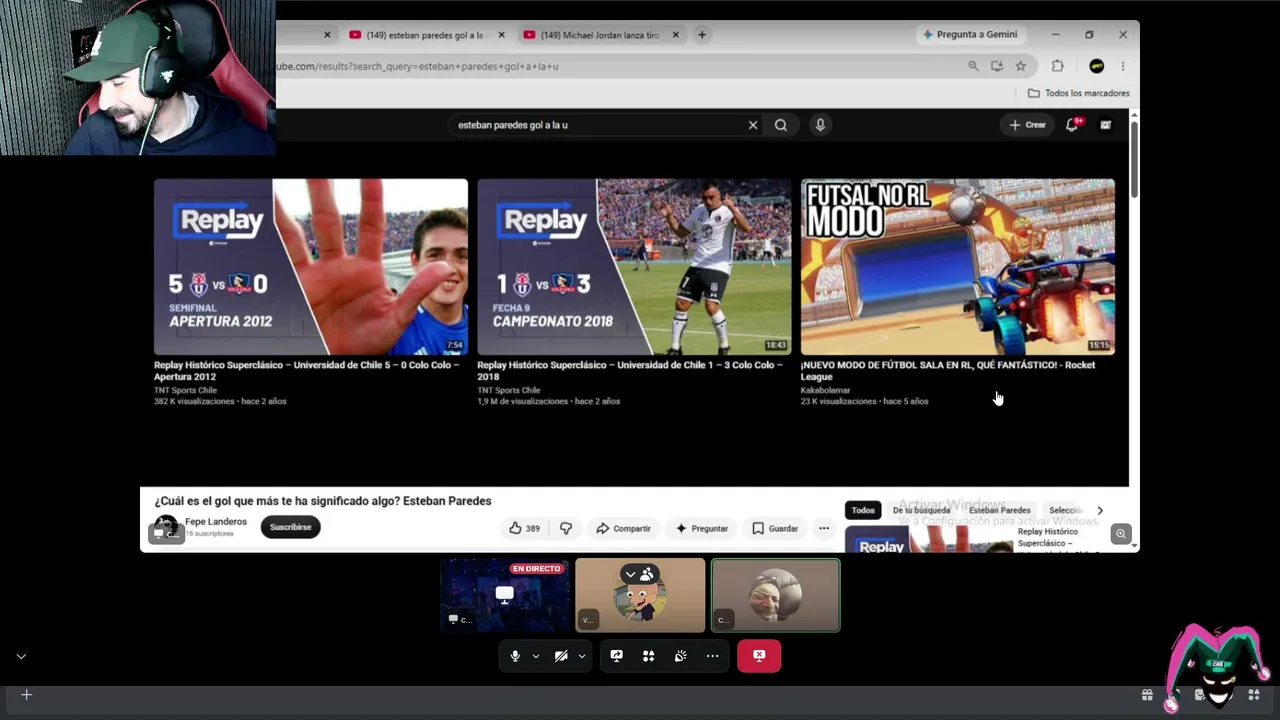Clear the YouTube search box text
Screen dimensions: 1280x720
pyautogui.click(x=753, y=125)
